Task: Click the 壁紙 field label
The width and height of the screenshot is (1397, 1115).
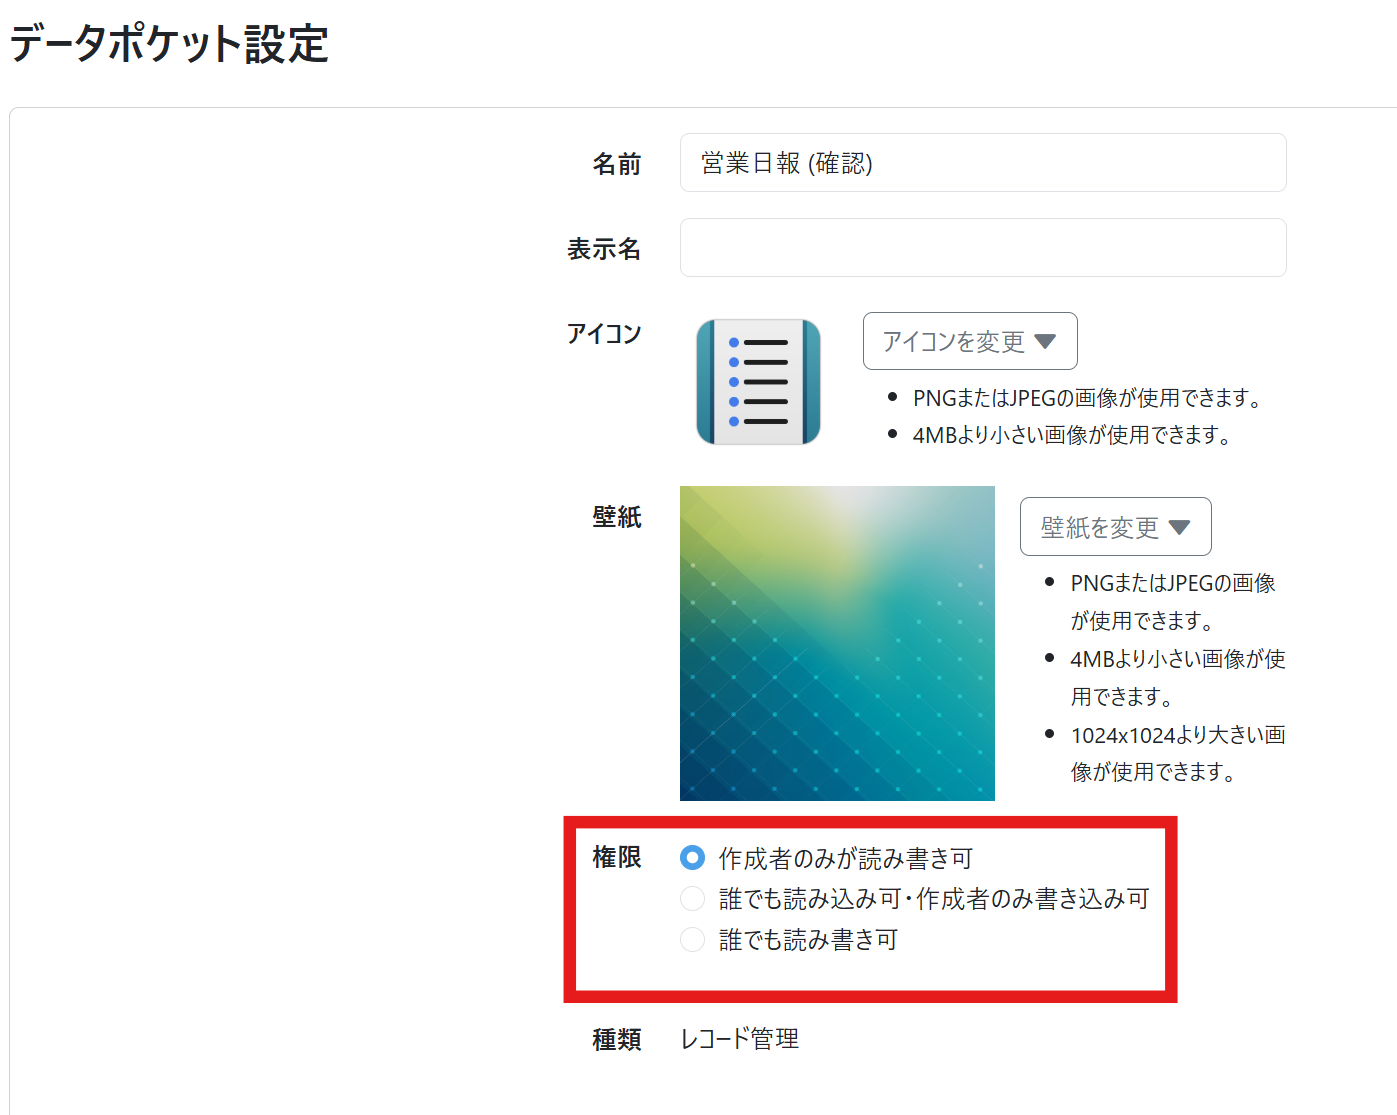Action: 616,517
